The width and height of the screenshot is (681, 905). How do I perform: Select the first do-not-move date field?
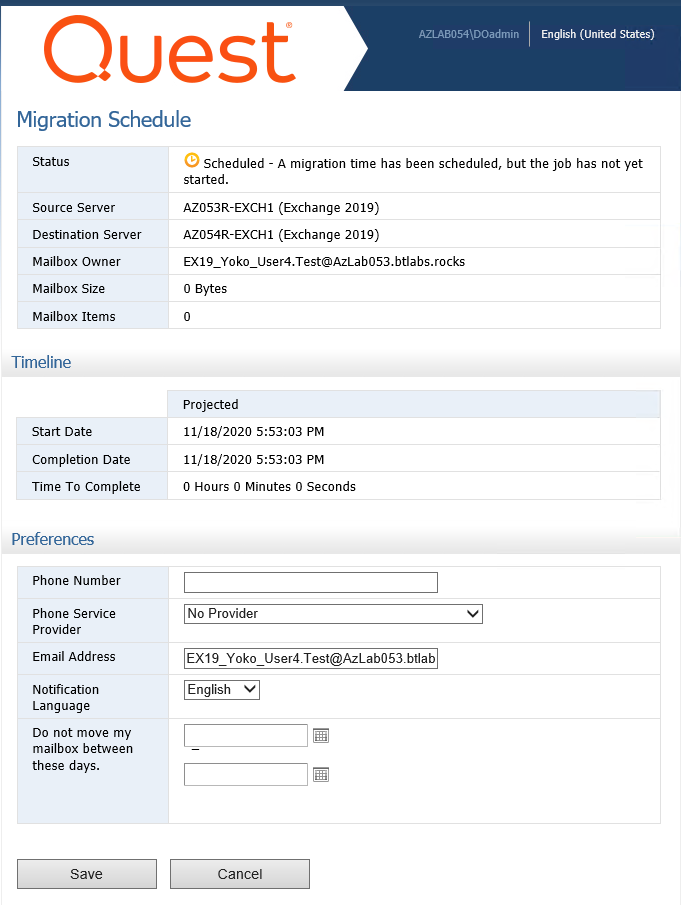(x=246, y=736)
